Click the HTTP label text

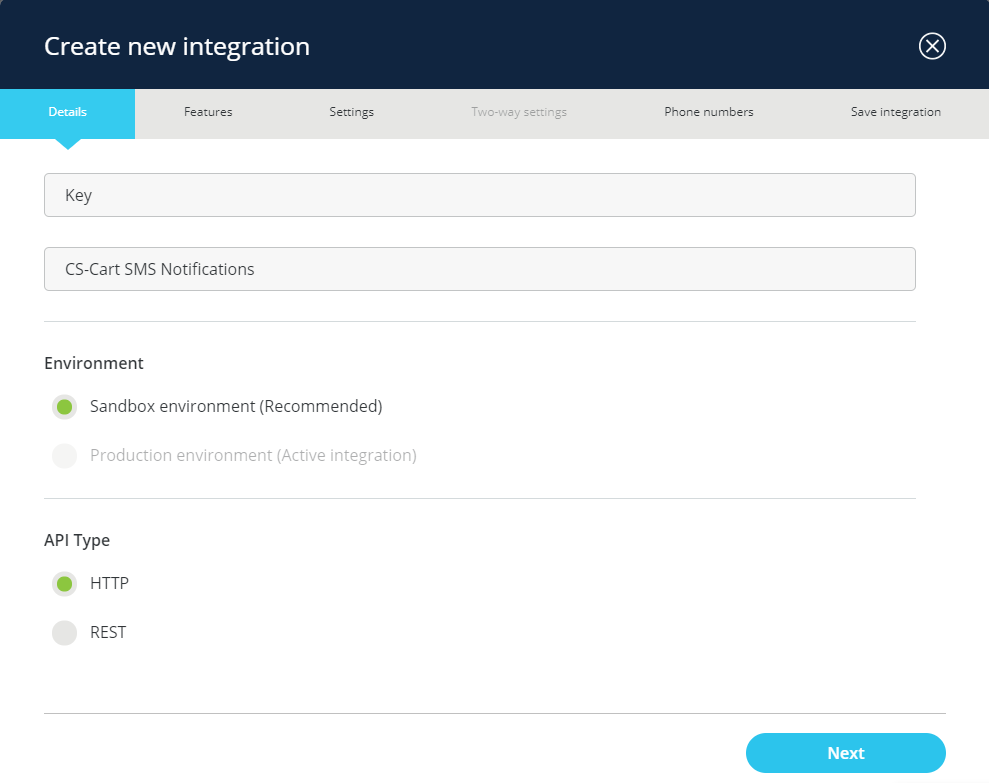109,584
